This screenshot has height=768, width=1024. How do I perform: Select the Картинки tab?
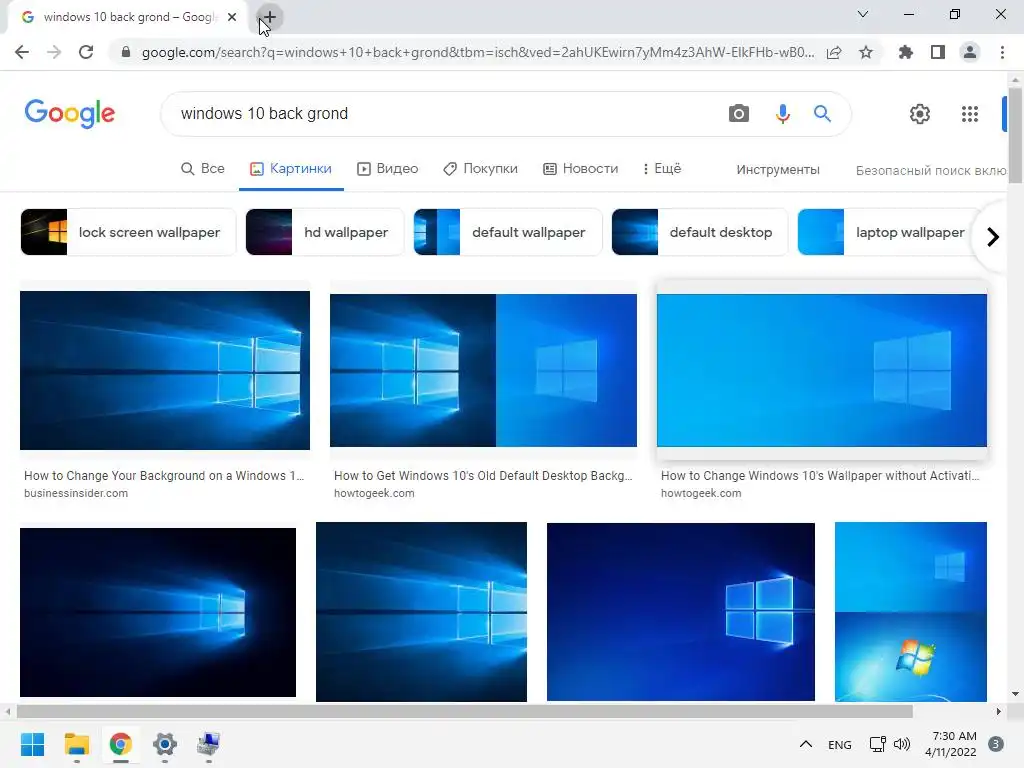(291, 168)
